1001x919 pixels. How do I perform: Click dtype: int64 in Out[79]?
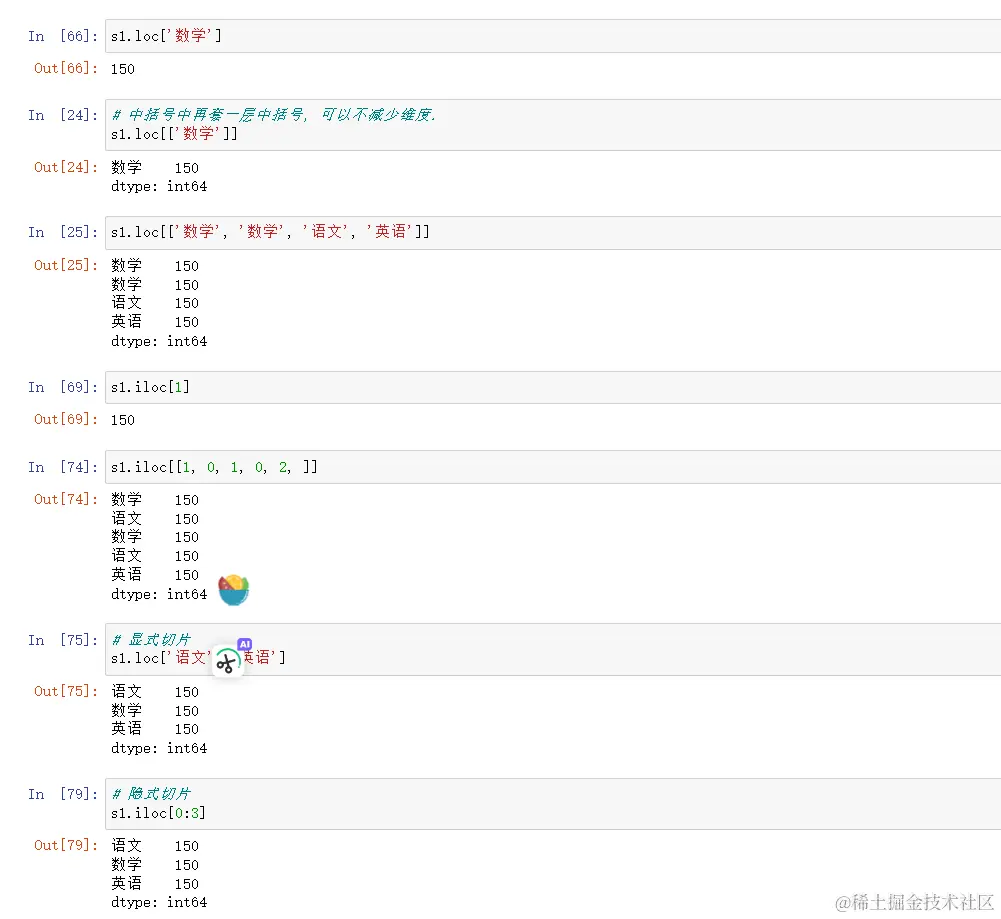[159, 902]
